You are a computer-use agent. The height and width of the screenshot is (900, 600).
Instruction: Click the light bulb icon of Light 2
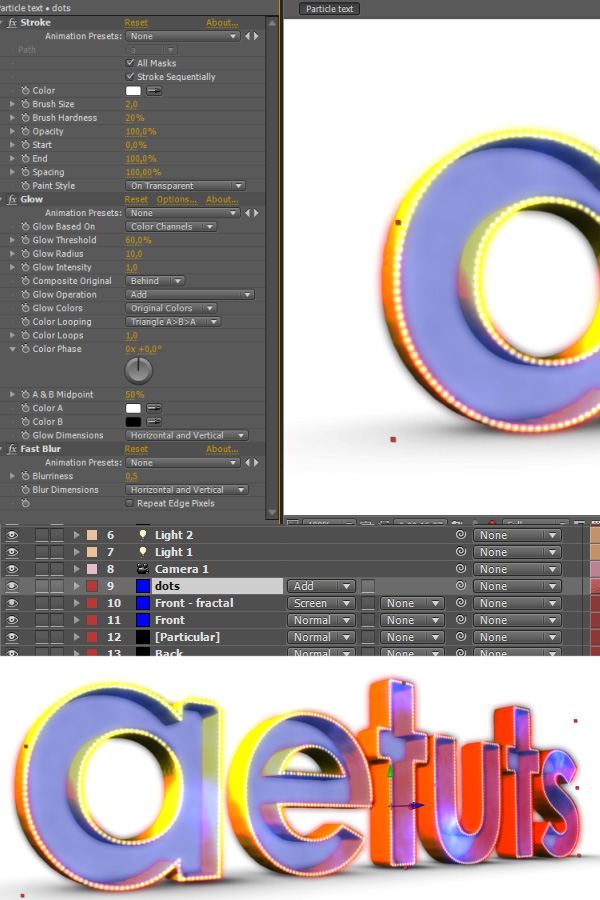click(x=142, y=535)
